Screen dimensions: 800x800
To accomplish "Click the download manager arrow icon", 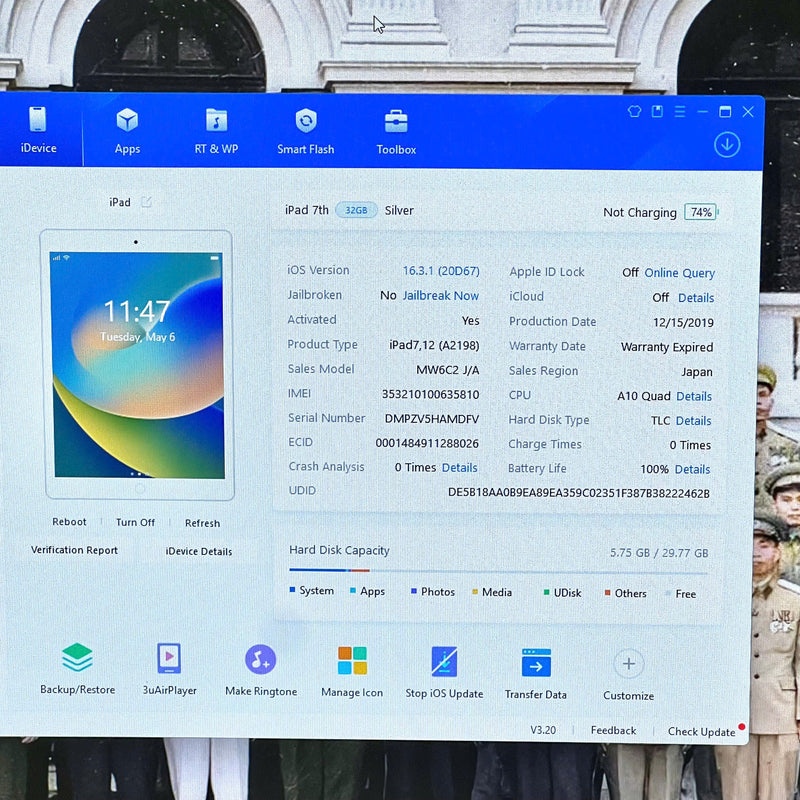I will 727,145.
